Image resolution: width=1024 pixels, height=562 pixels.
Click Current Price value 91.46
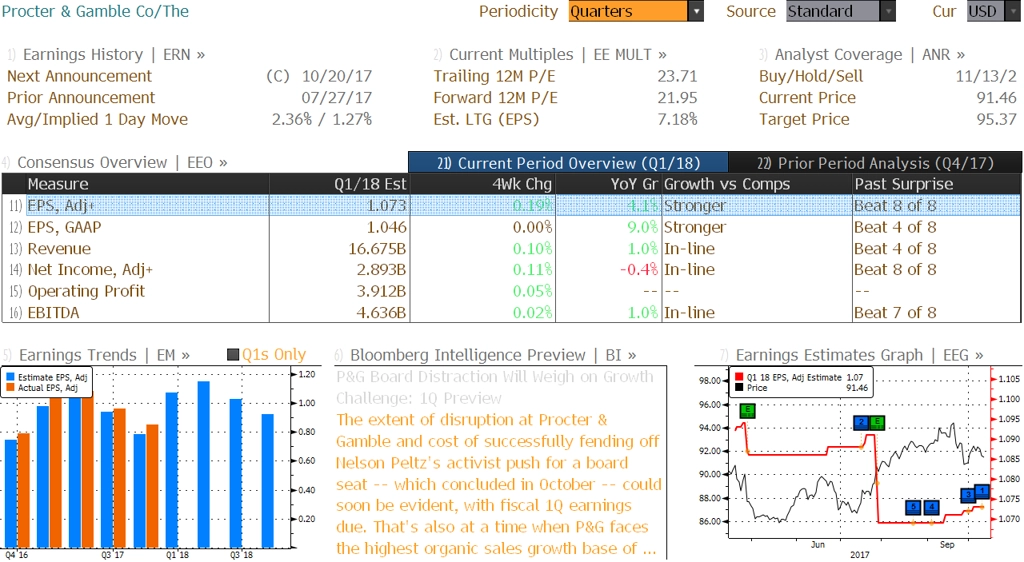(x=997, y=98)
